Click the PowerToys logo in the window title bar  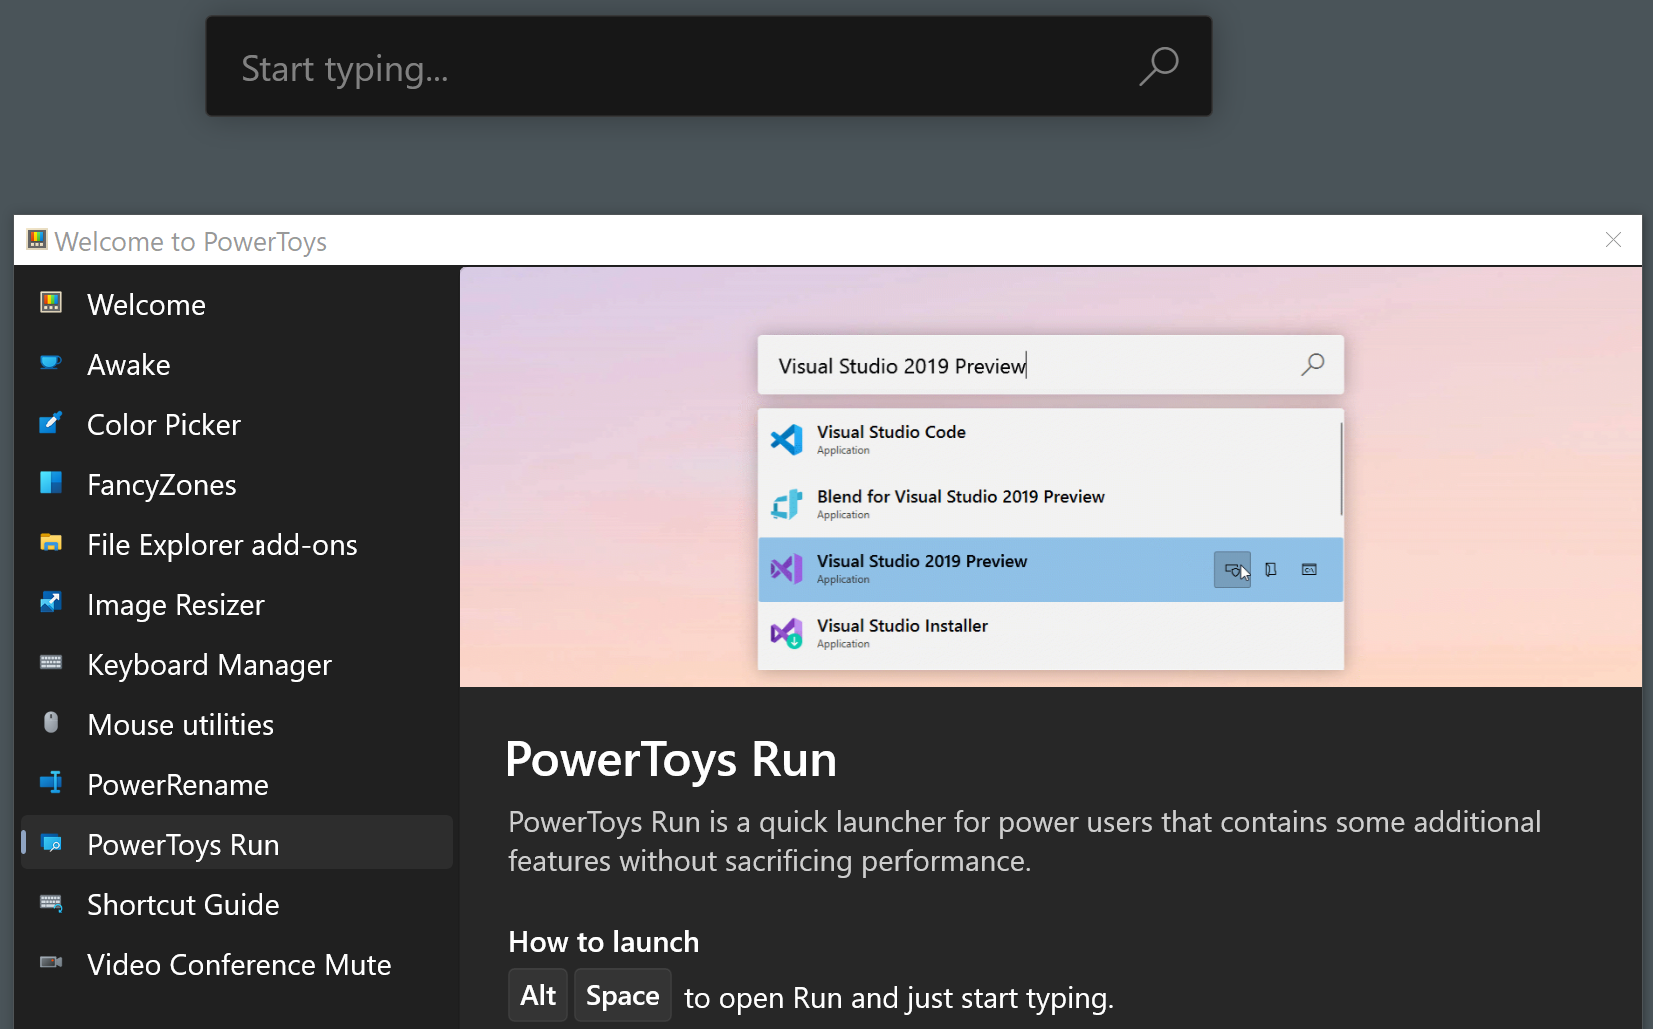click(37, 239)
